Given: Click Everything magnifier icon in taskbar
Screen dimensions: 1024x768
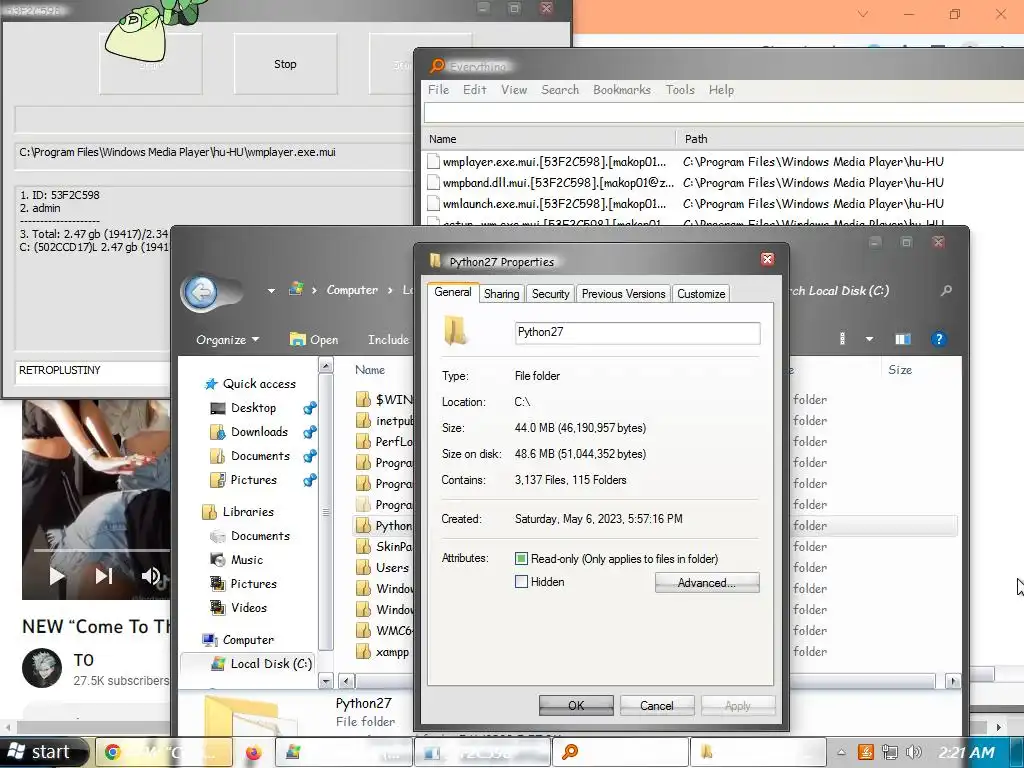Looking at the screenshot, I should click(x=570, y=752).
